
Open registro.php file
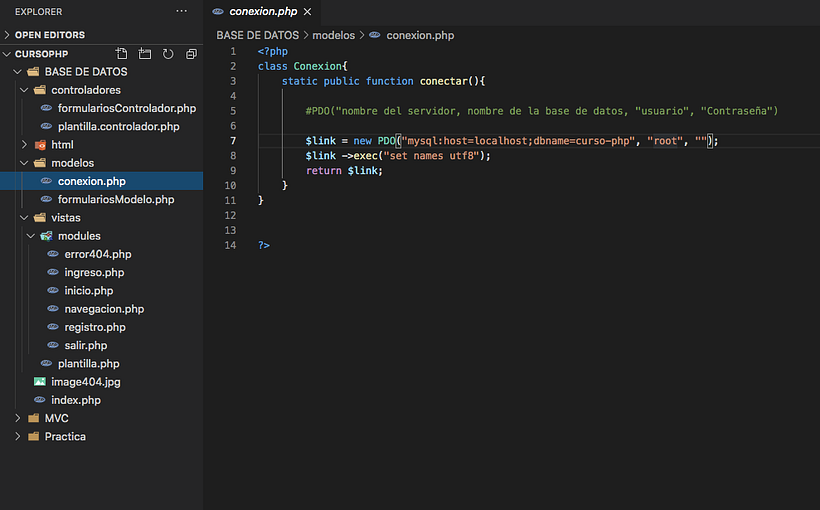point(101,327)
